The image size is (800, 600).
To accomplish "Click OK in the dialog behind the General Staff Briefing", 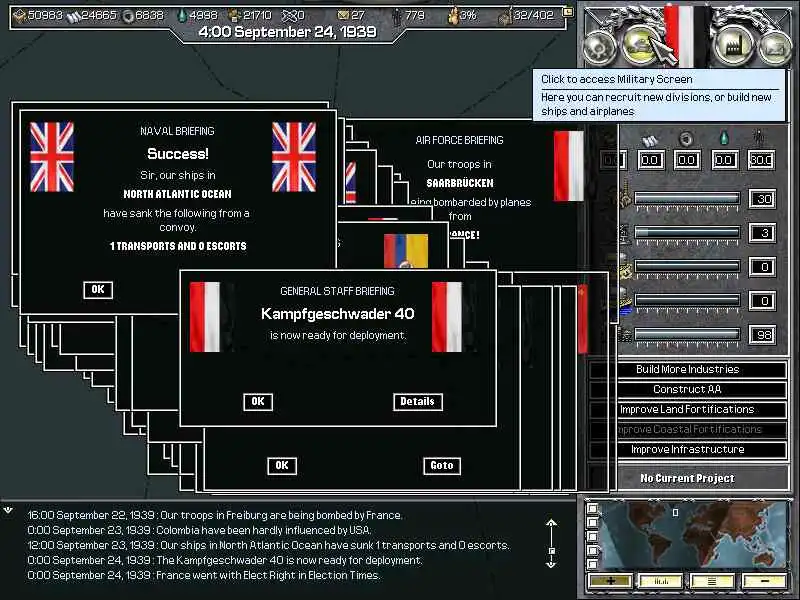I will 282,465.
